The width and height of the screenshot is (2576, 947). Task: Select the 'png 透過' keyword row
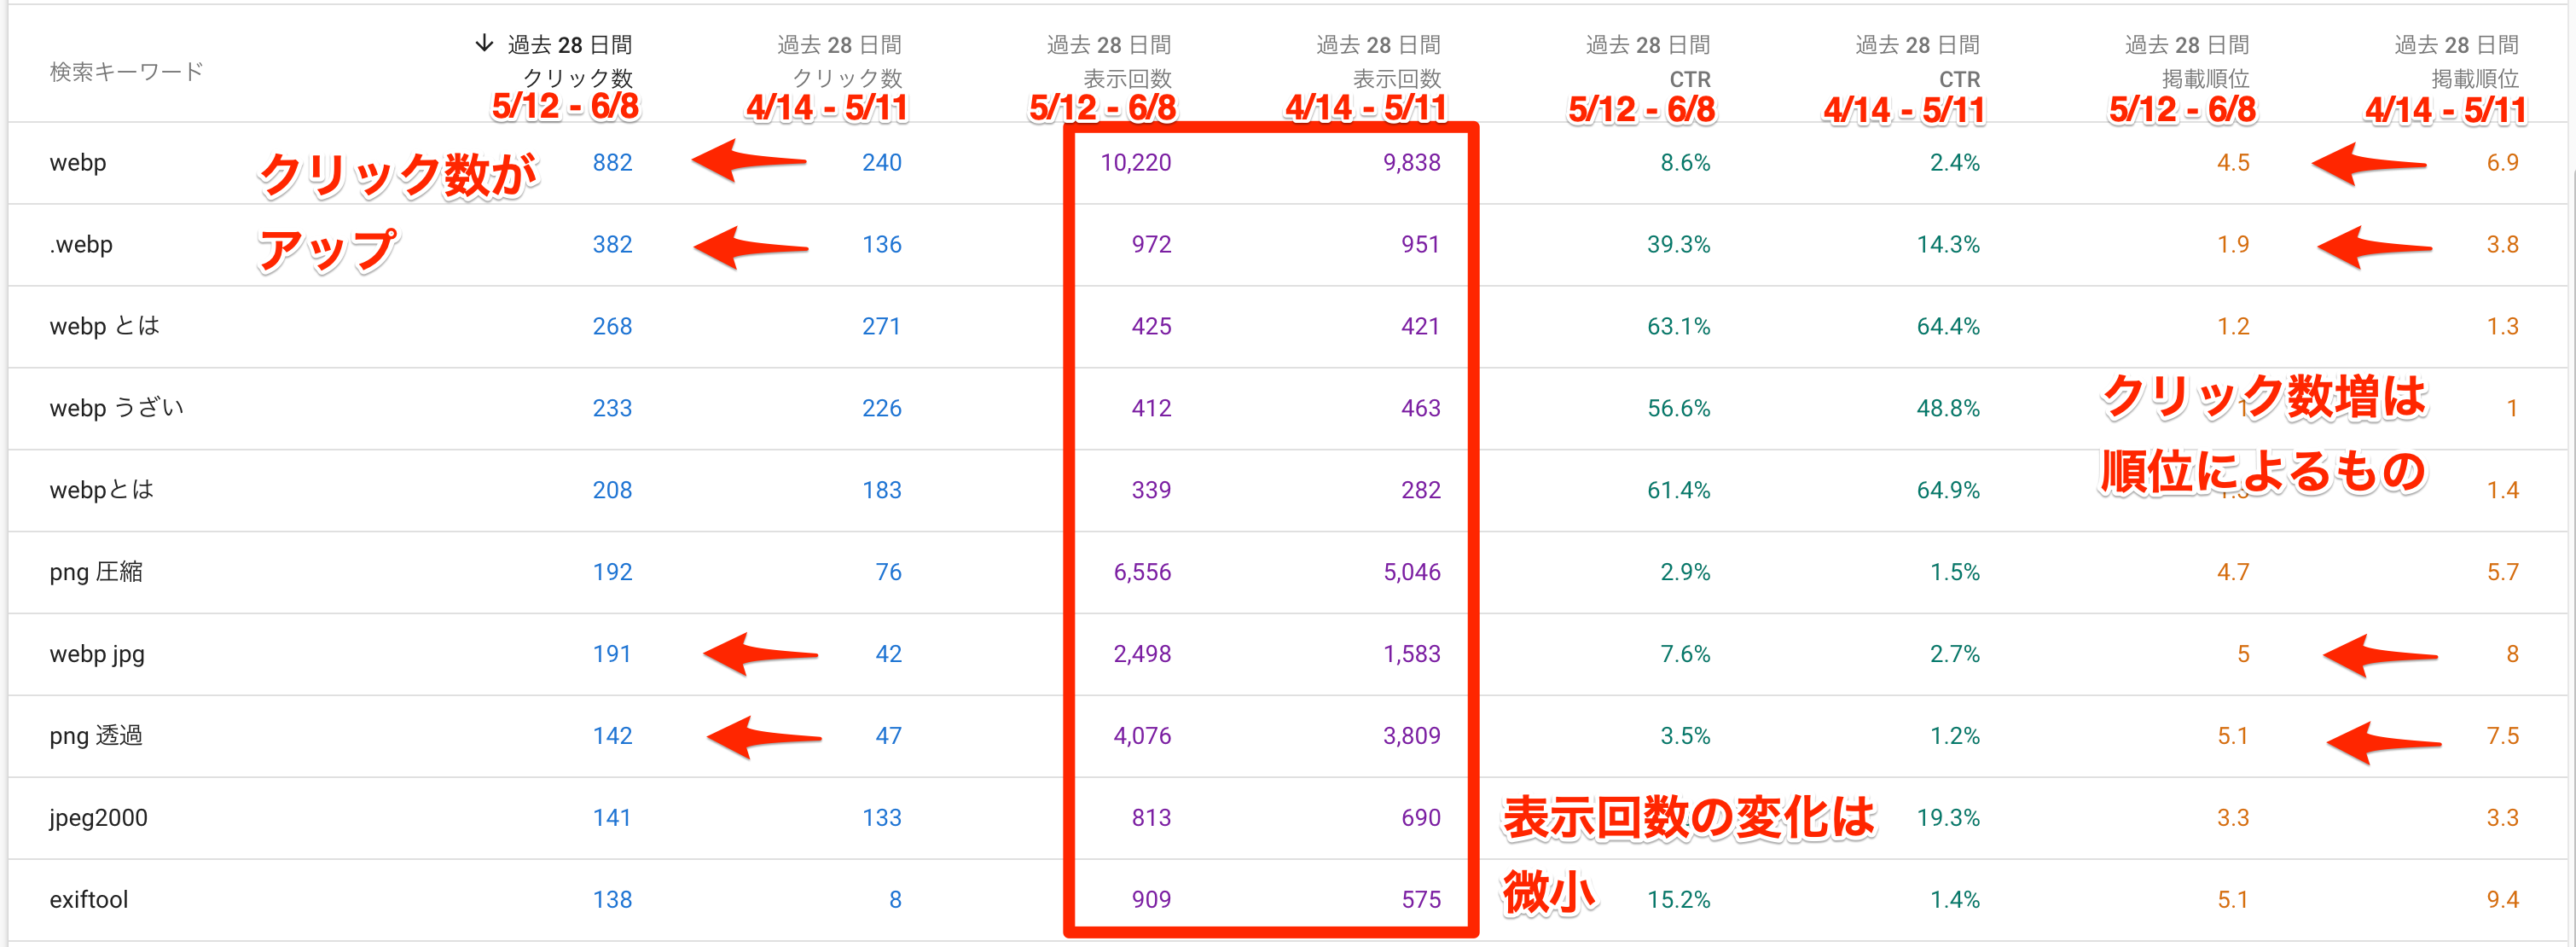(x=1288, y=737)
